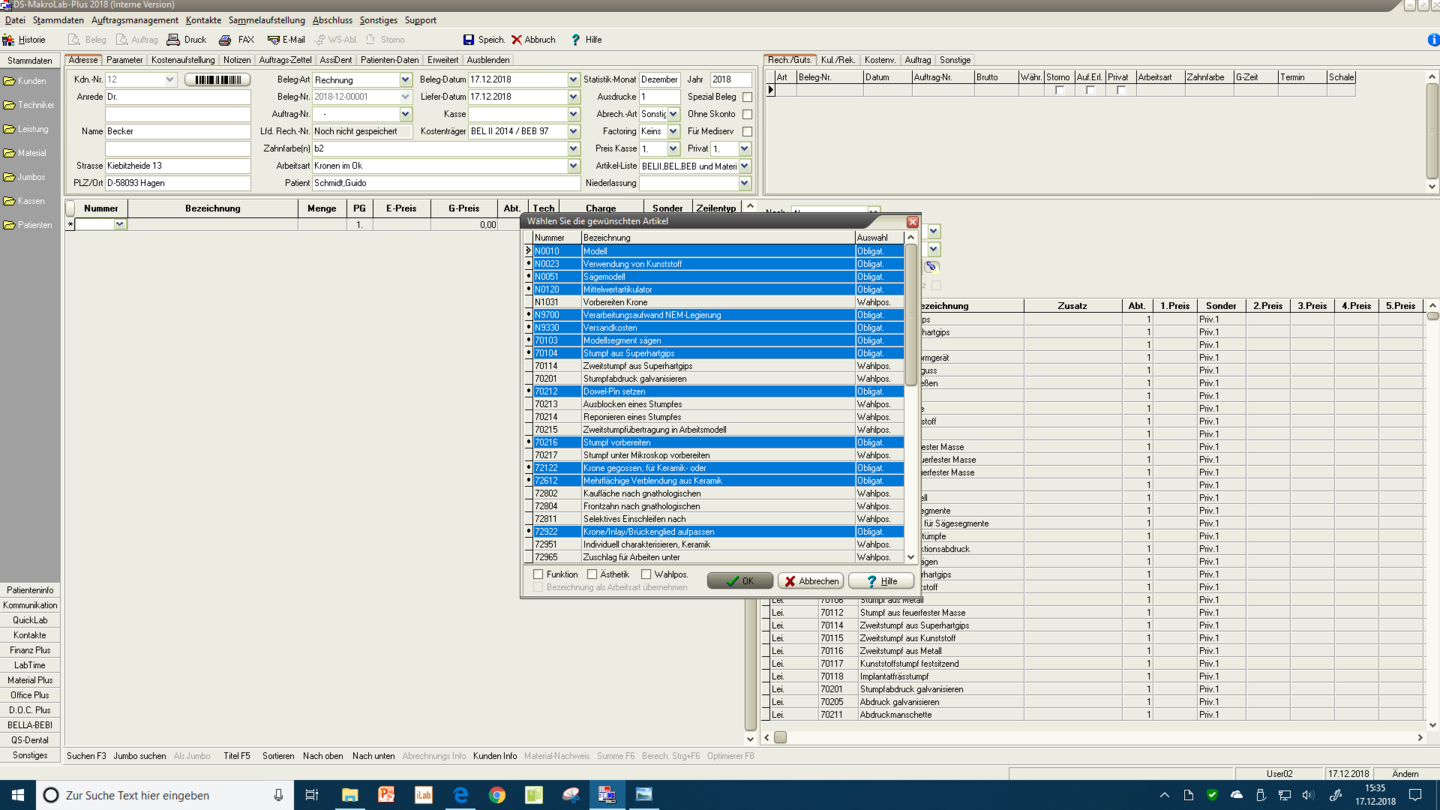Open the Factoring dropdown
Viewport: 1440px width, 810px height.
tap(673, 131)
